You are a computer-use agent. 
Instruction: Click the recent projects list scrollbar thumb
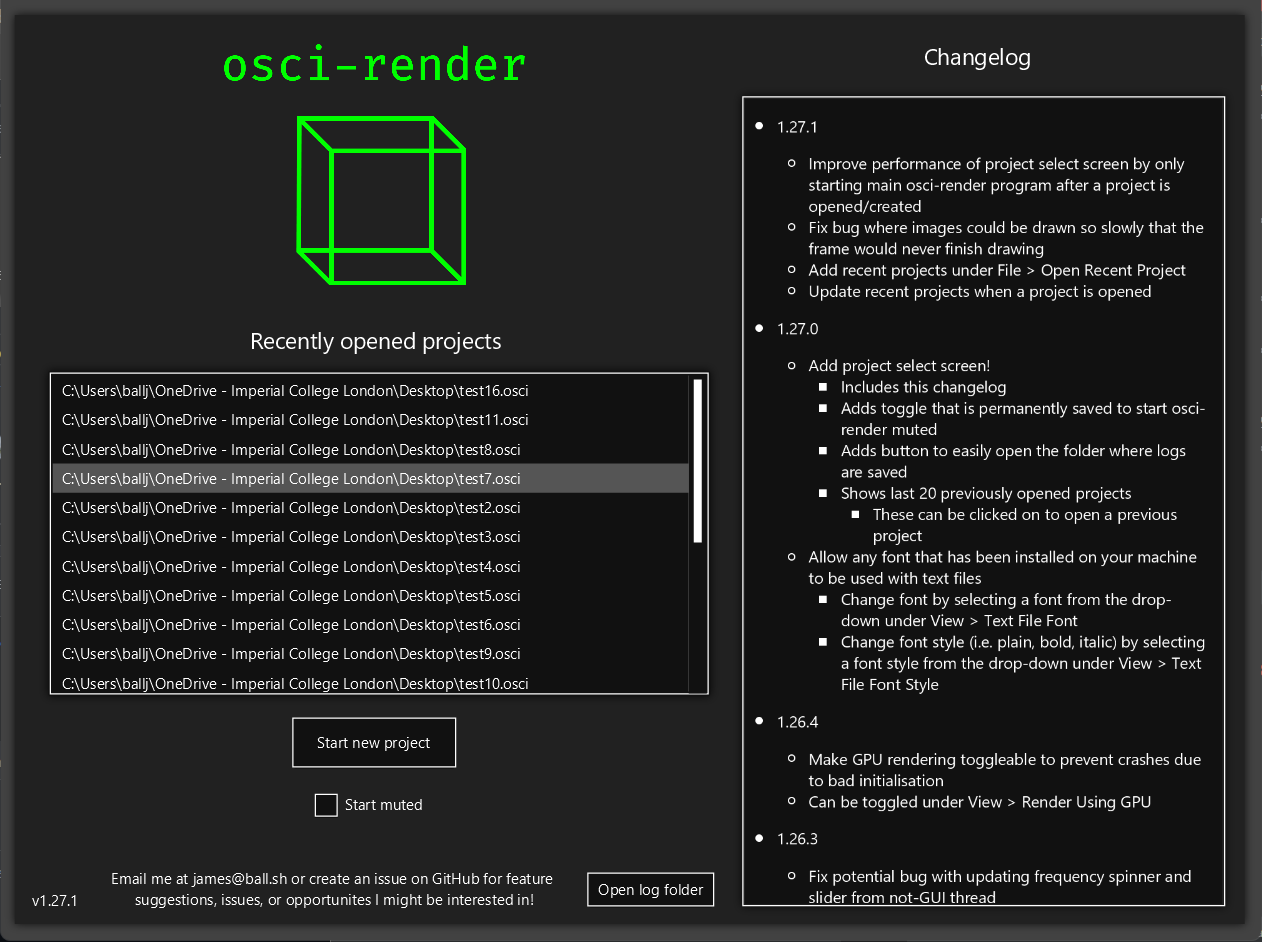(x=697, y=460)
